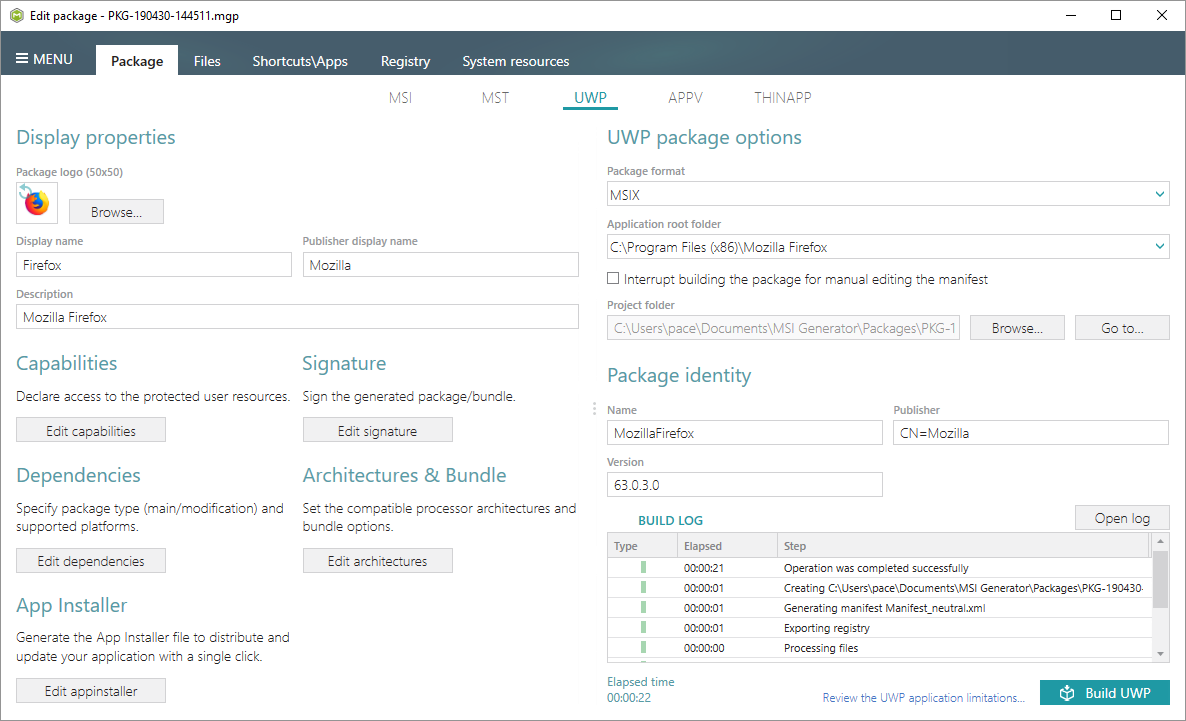Switch to the Files tab
Image resolution: width=1186 pixels, height=721 pixels.
pos(207,61)
